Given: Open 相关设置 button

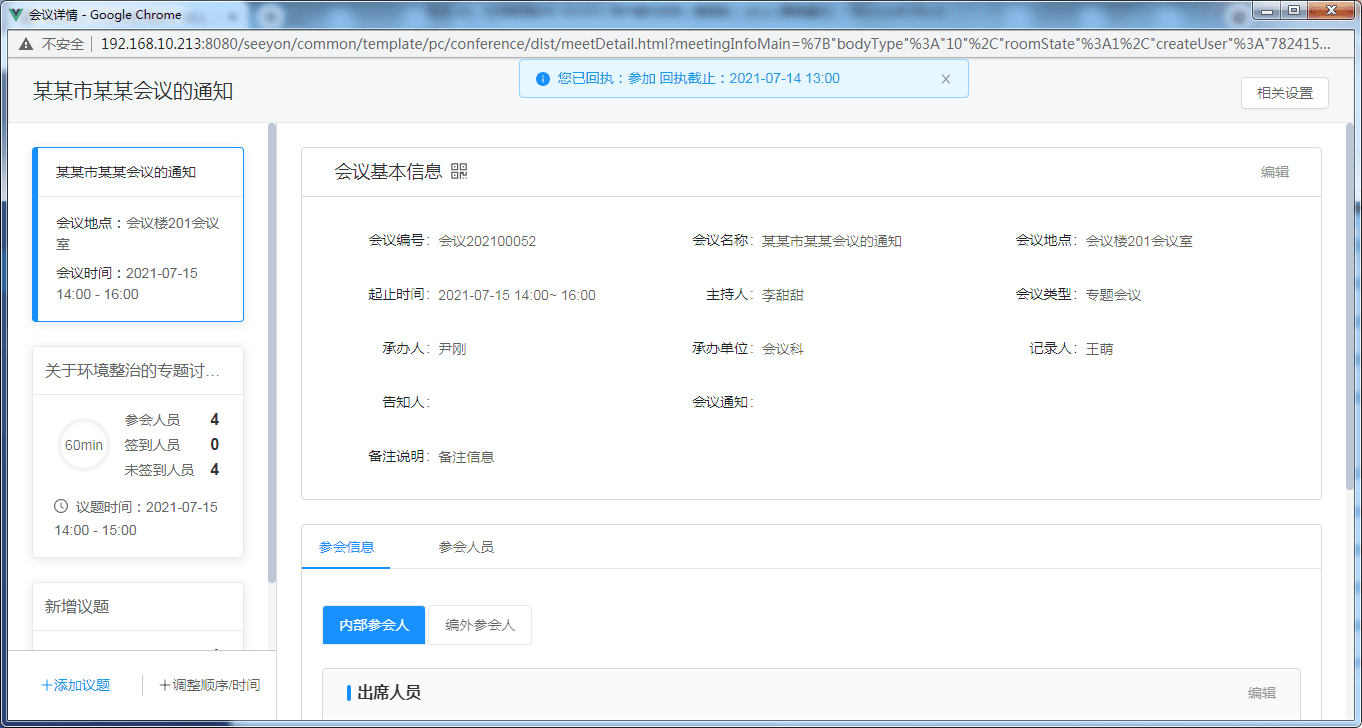Looking at the screenshot, I should [1285, 93].
